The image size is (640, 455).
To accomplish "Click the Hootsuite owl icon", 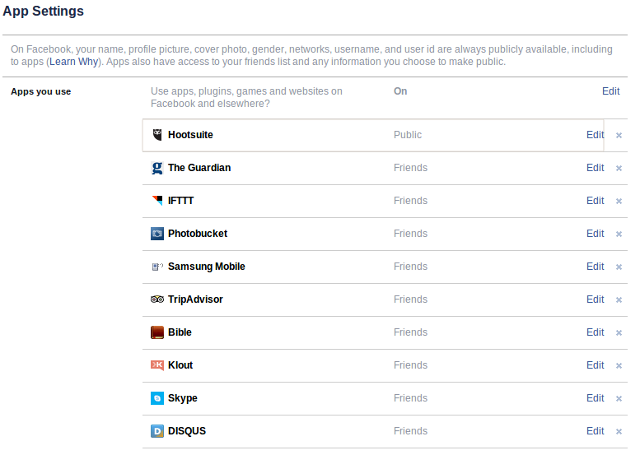I will tap(157, 135).
